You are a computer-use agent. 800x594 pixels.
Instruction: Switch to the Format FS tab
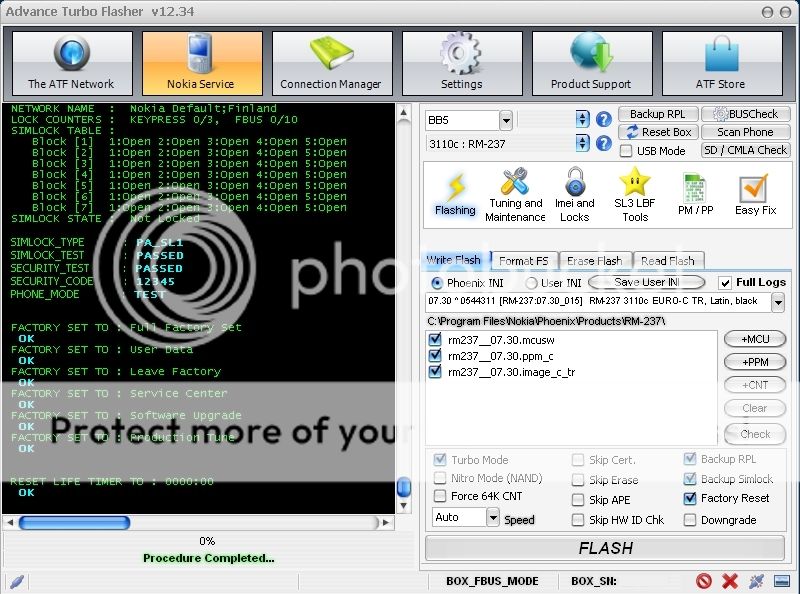click(x=524, y=261)
